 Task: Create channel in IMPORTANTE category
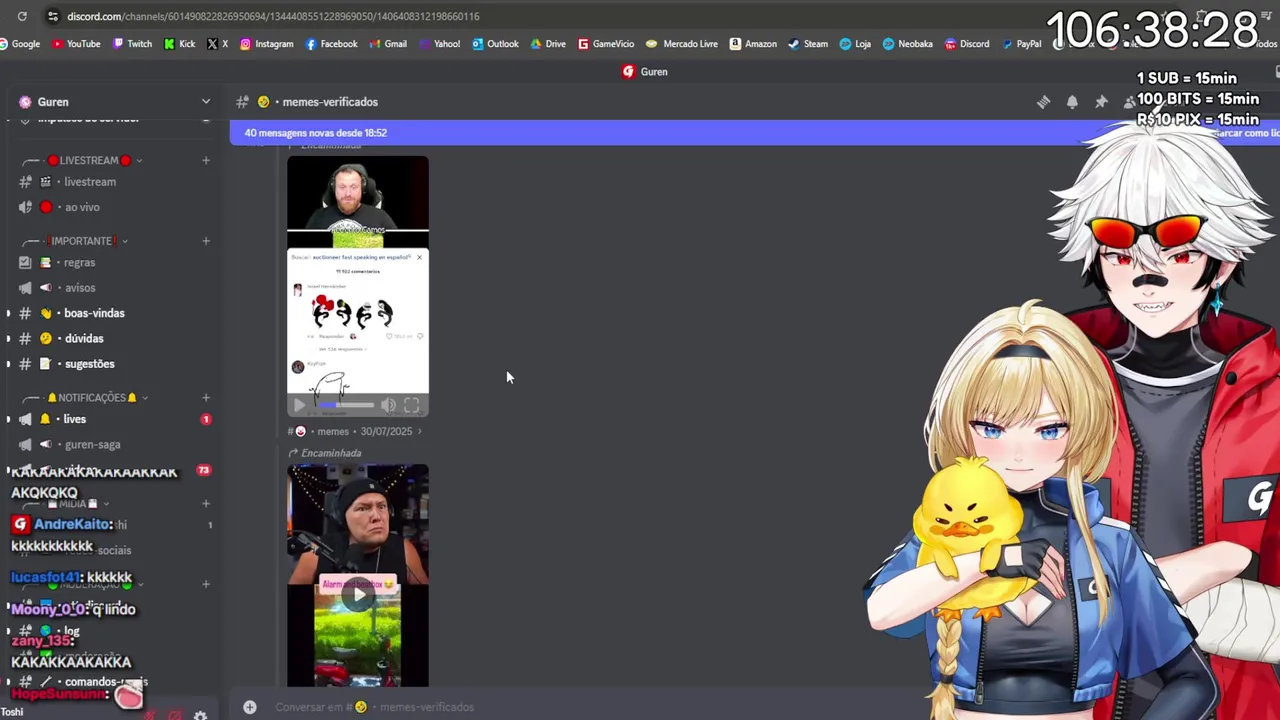click(x=206, y=241)
